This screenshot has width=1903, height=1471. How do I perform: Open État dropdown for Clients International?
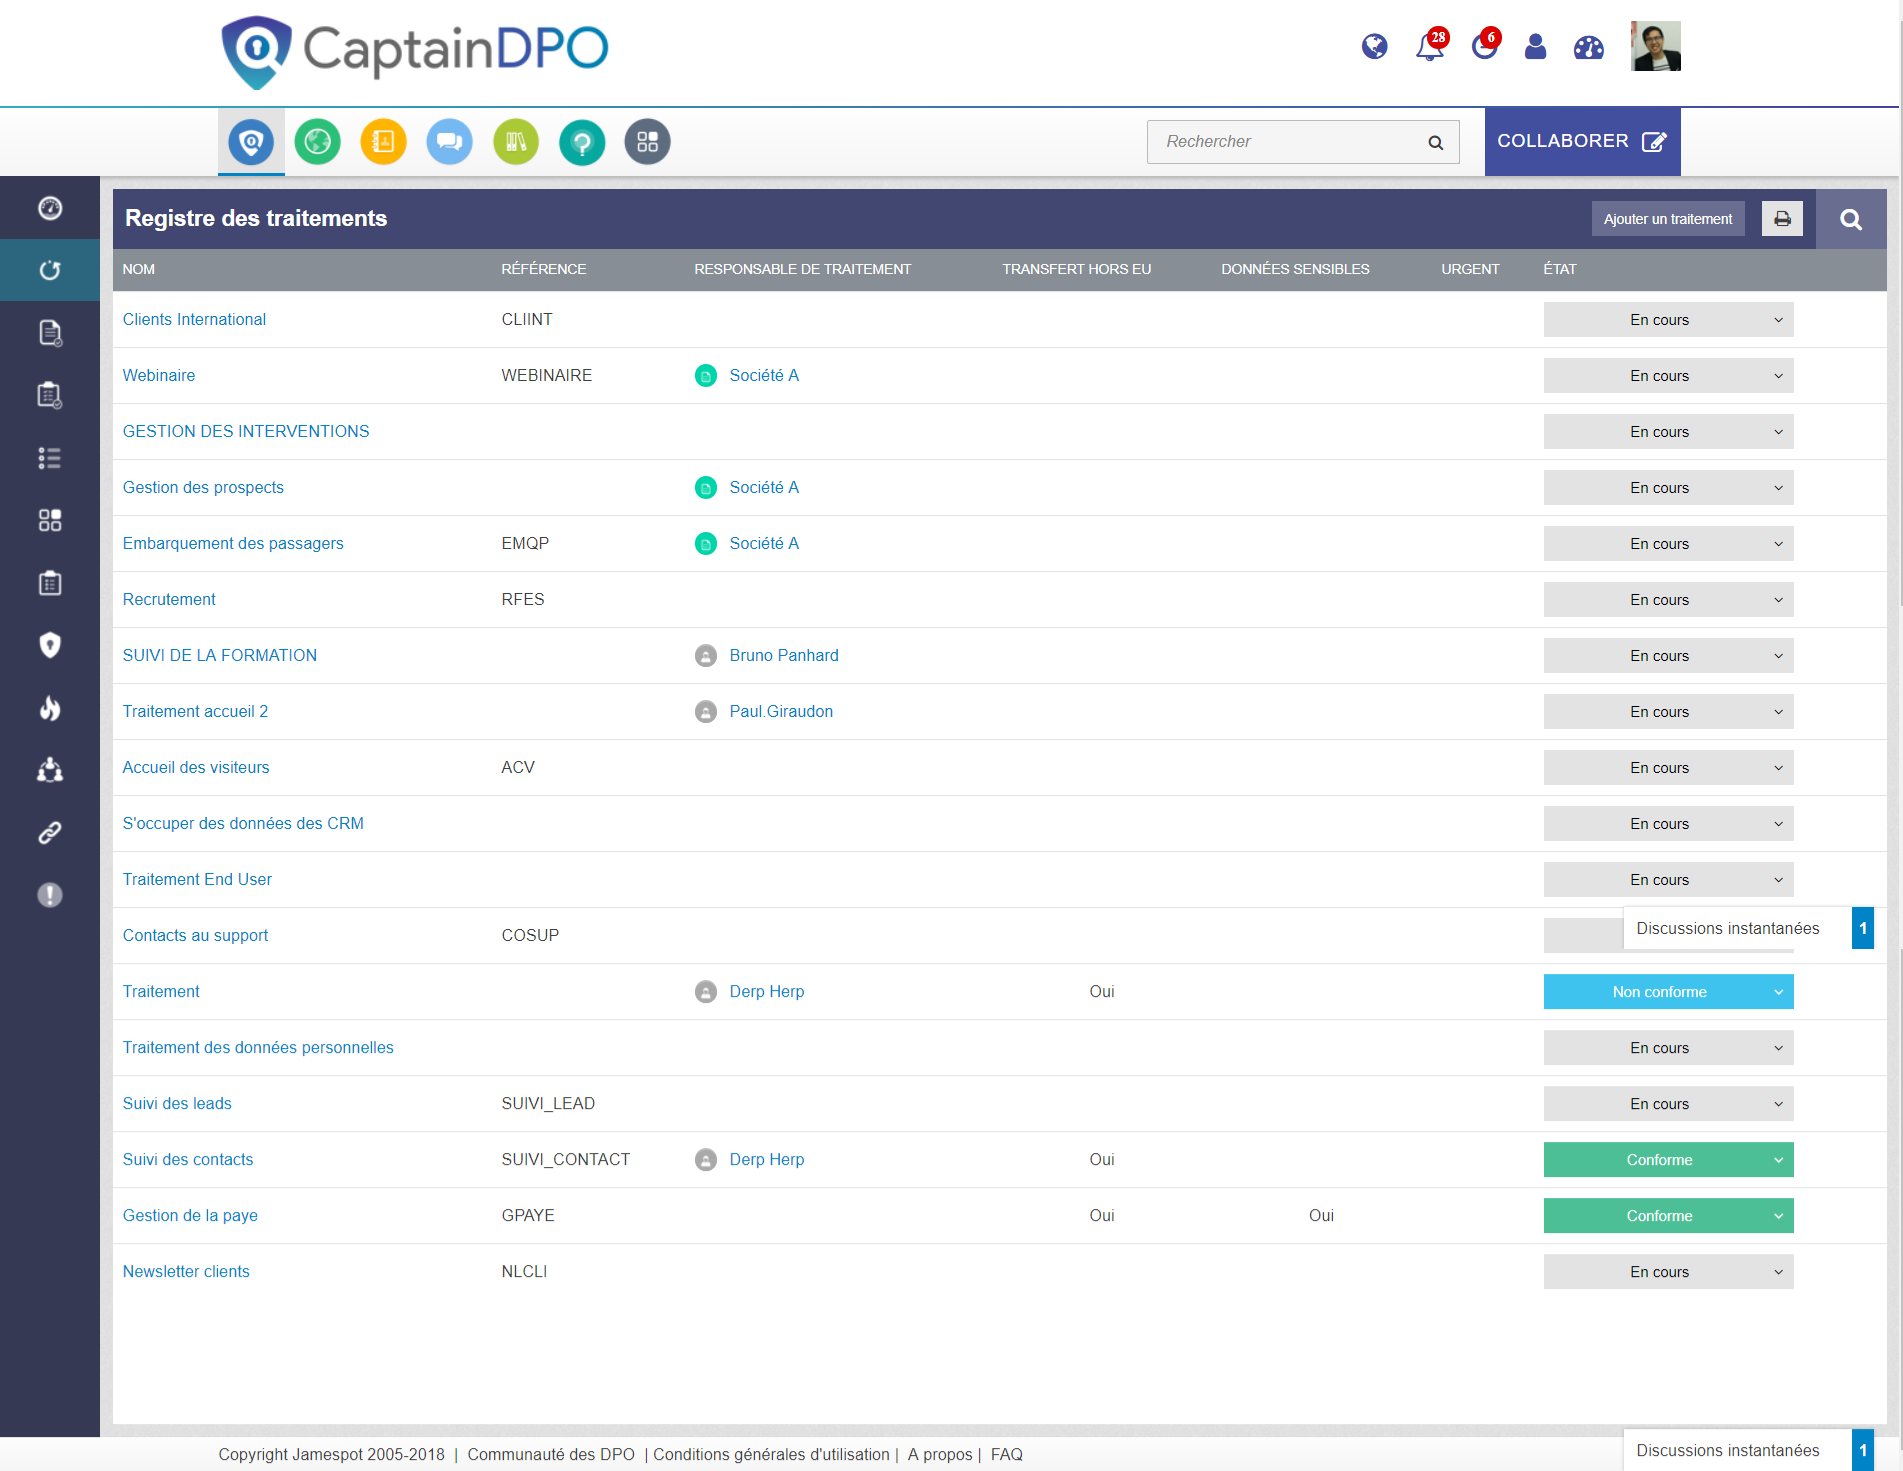1668,320
